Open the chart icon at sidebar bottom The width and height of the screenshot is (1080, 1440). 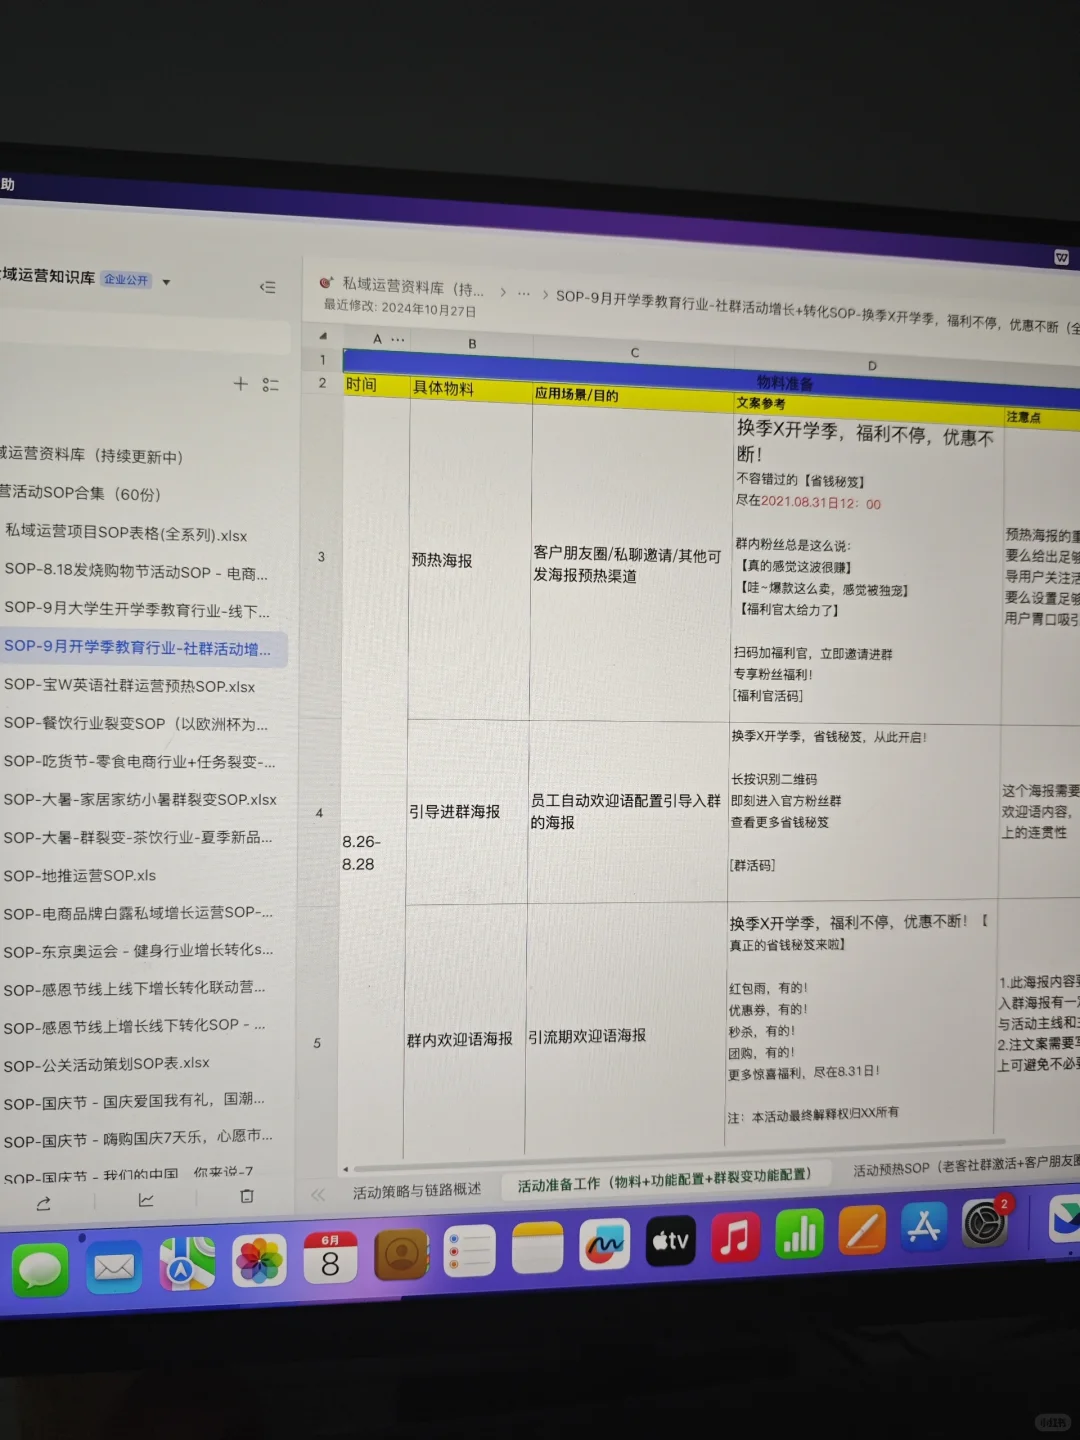point(146,1199)
